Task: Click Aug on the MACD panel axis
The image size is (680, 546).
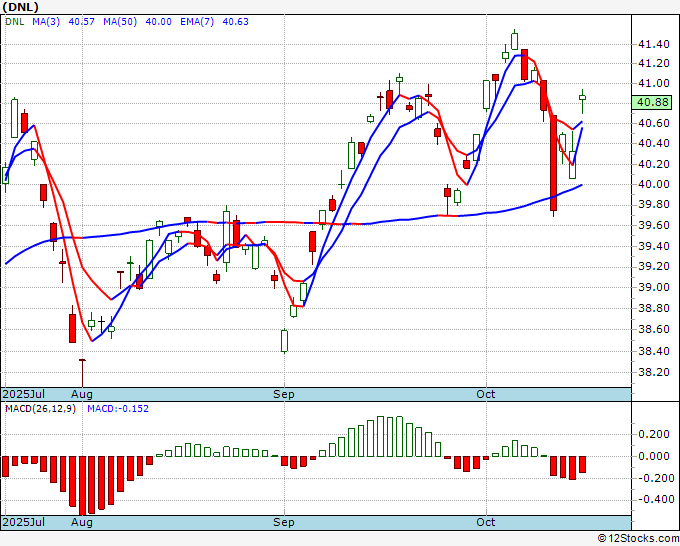Action: tap(82, 522)
